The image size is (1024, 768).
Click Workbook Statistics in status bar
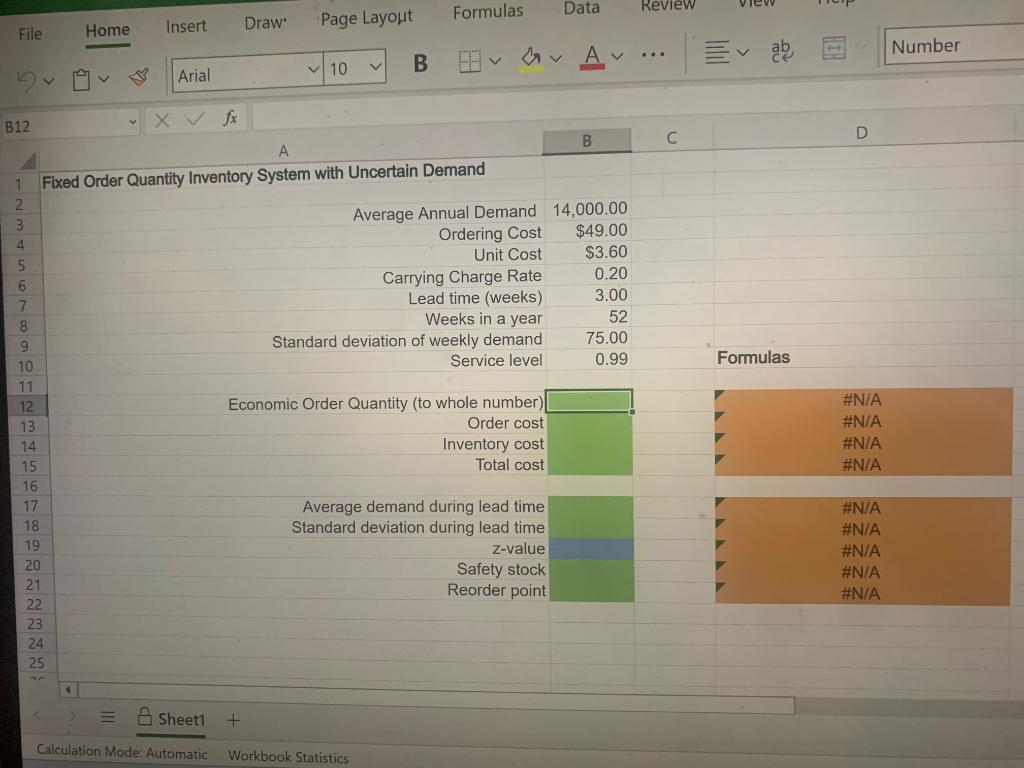(288, 757)
